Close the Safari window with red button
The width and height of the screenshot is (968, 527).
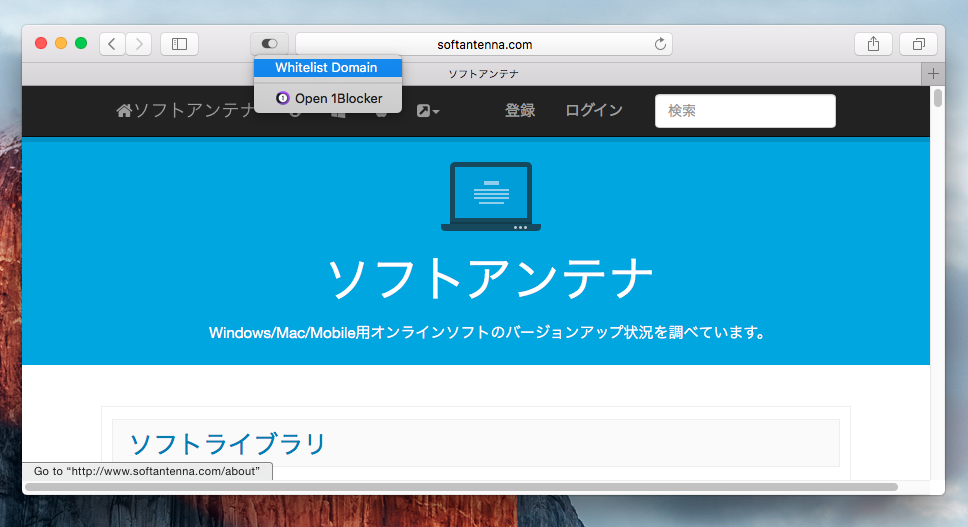[41, 43]
